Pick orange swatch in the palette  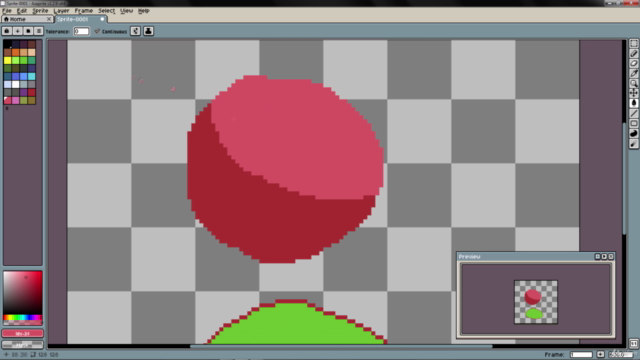[16, 52]
